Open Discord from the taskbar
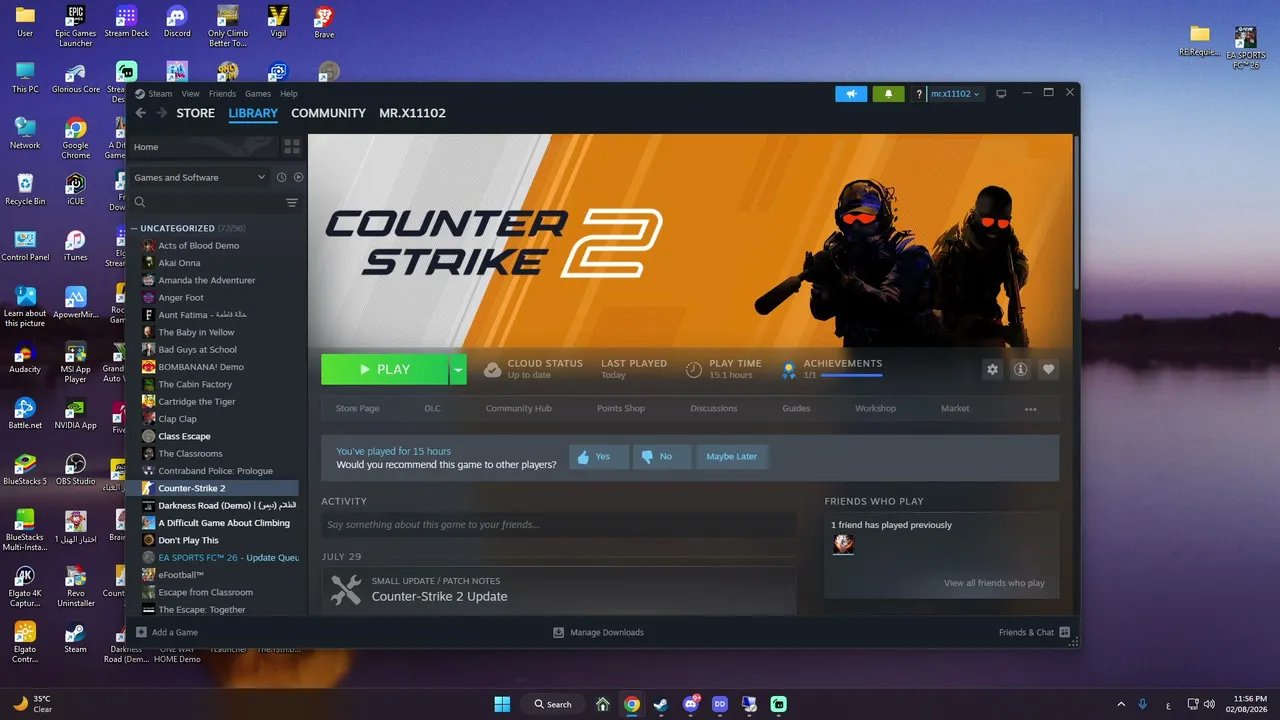The height and width of the screenshot is (720, 1280). [x=690, y=704]
